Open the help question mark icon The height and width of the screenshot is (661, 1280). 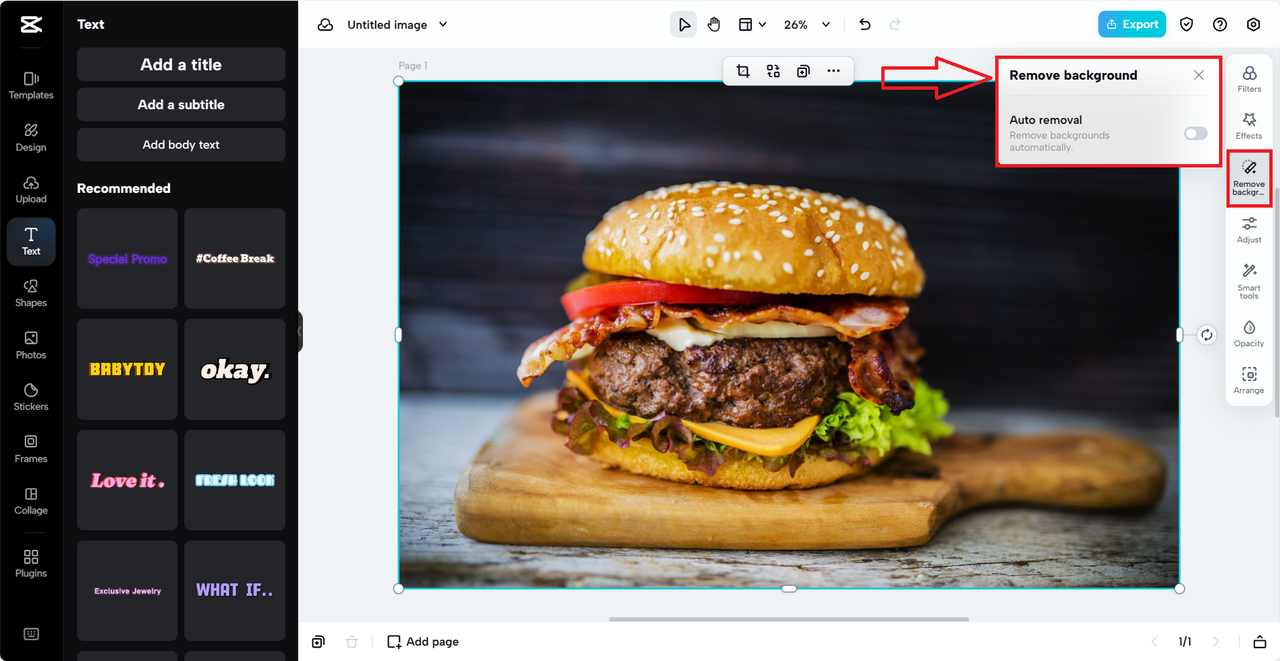pyautogui.click(x=1220, y=25)
